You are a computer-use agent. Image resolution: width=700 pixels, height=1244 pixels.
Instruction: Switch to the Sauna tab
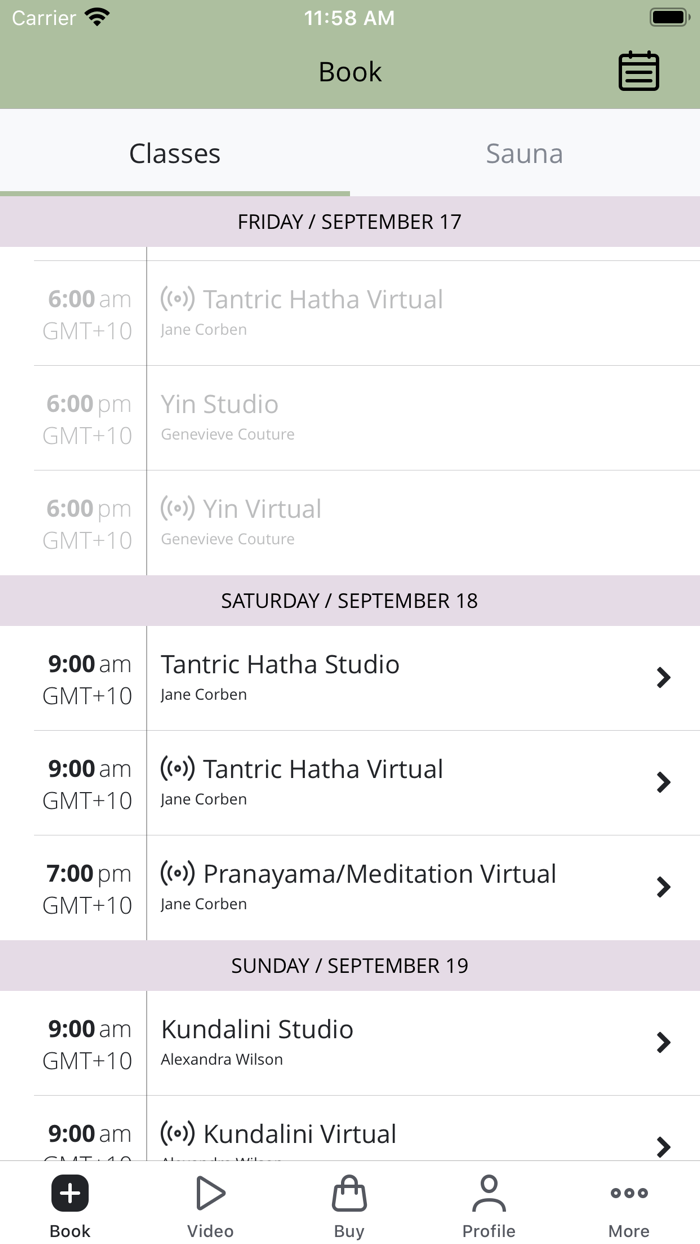click(x=524, y=153)
